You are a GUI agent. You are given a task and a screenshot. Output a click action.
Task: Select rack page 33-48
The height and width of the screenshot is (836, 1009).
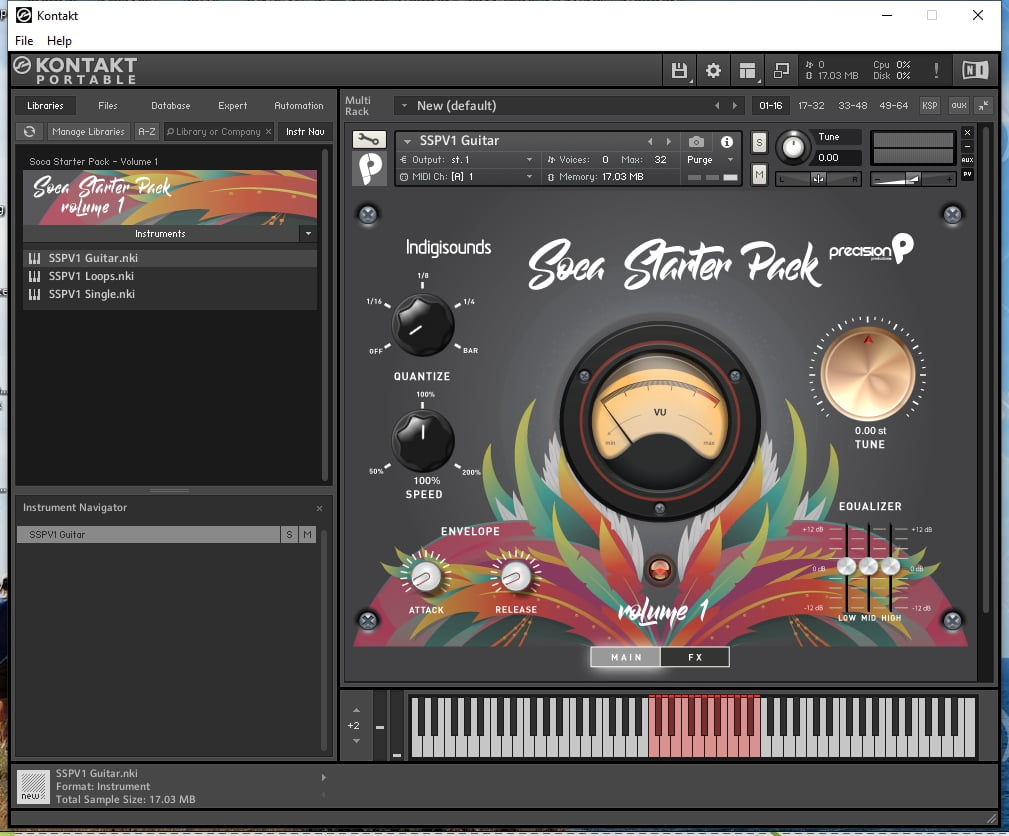(x=852, y=106)
